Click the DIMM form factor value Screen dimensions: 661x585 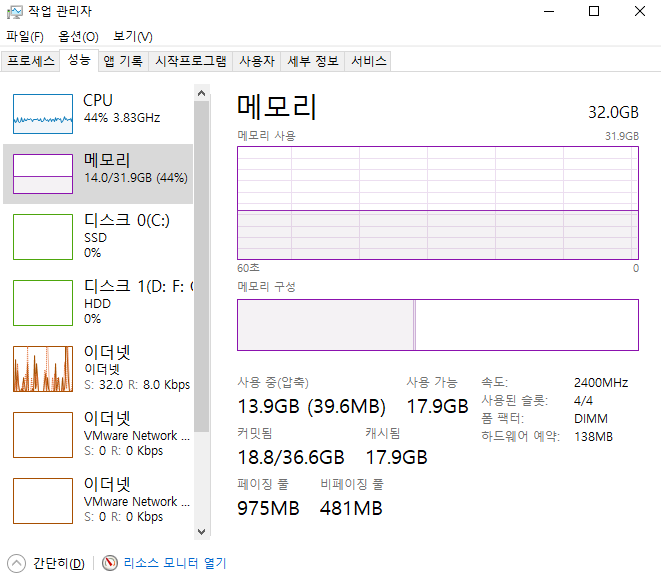pos(591,419)
